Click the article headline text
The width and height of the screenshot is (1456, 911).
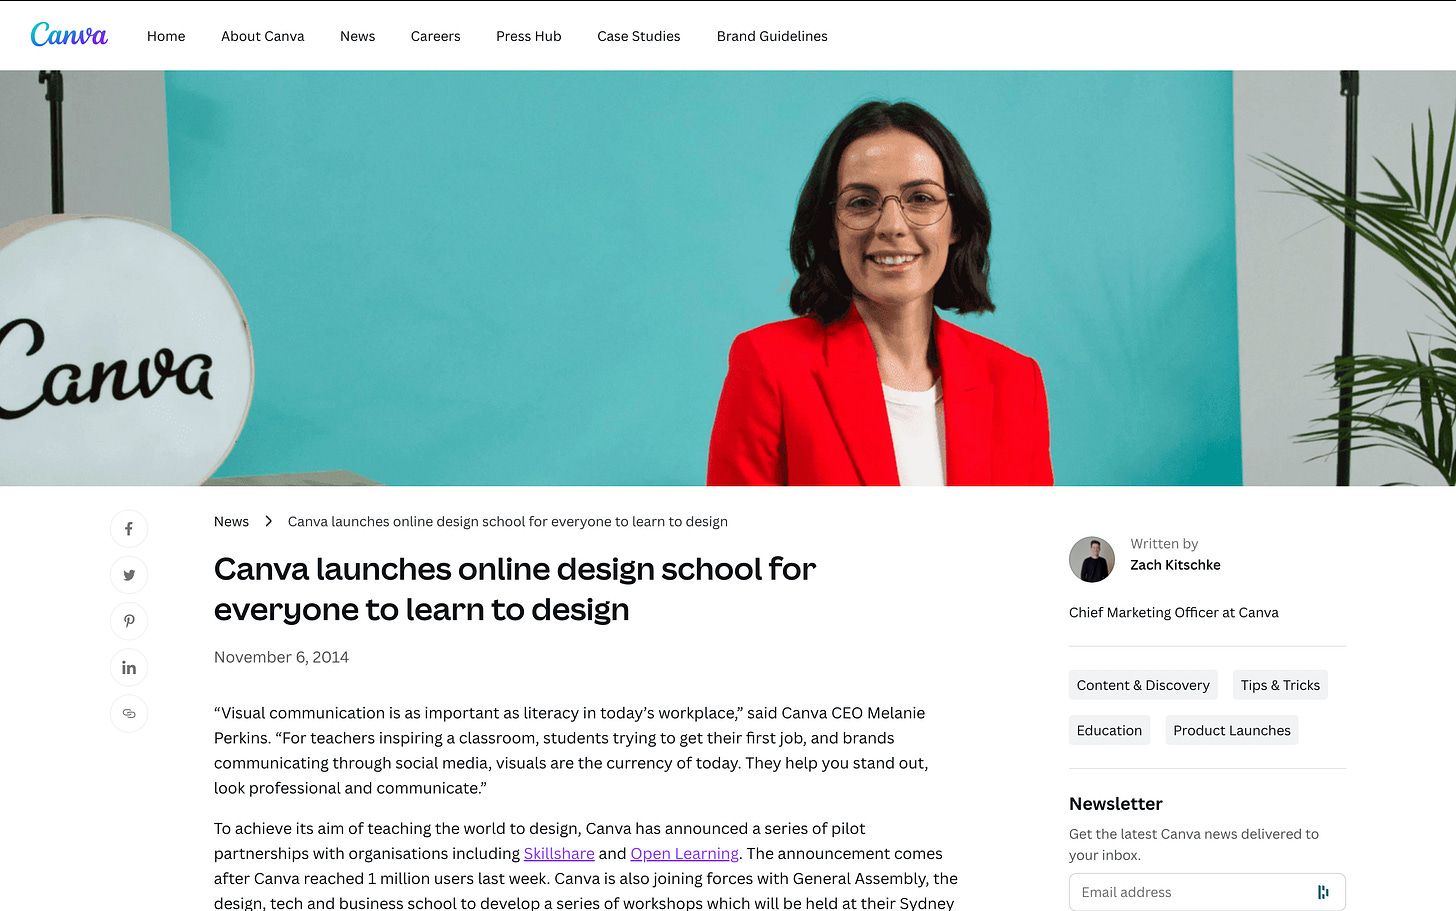[515, 589]
